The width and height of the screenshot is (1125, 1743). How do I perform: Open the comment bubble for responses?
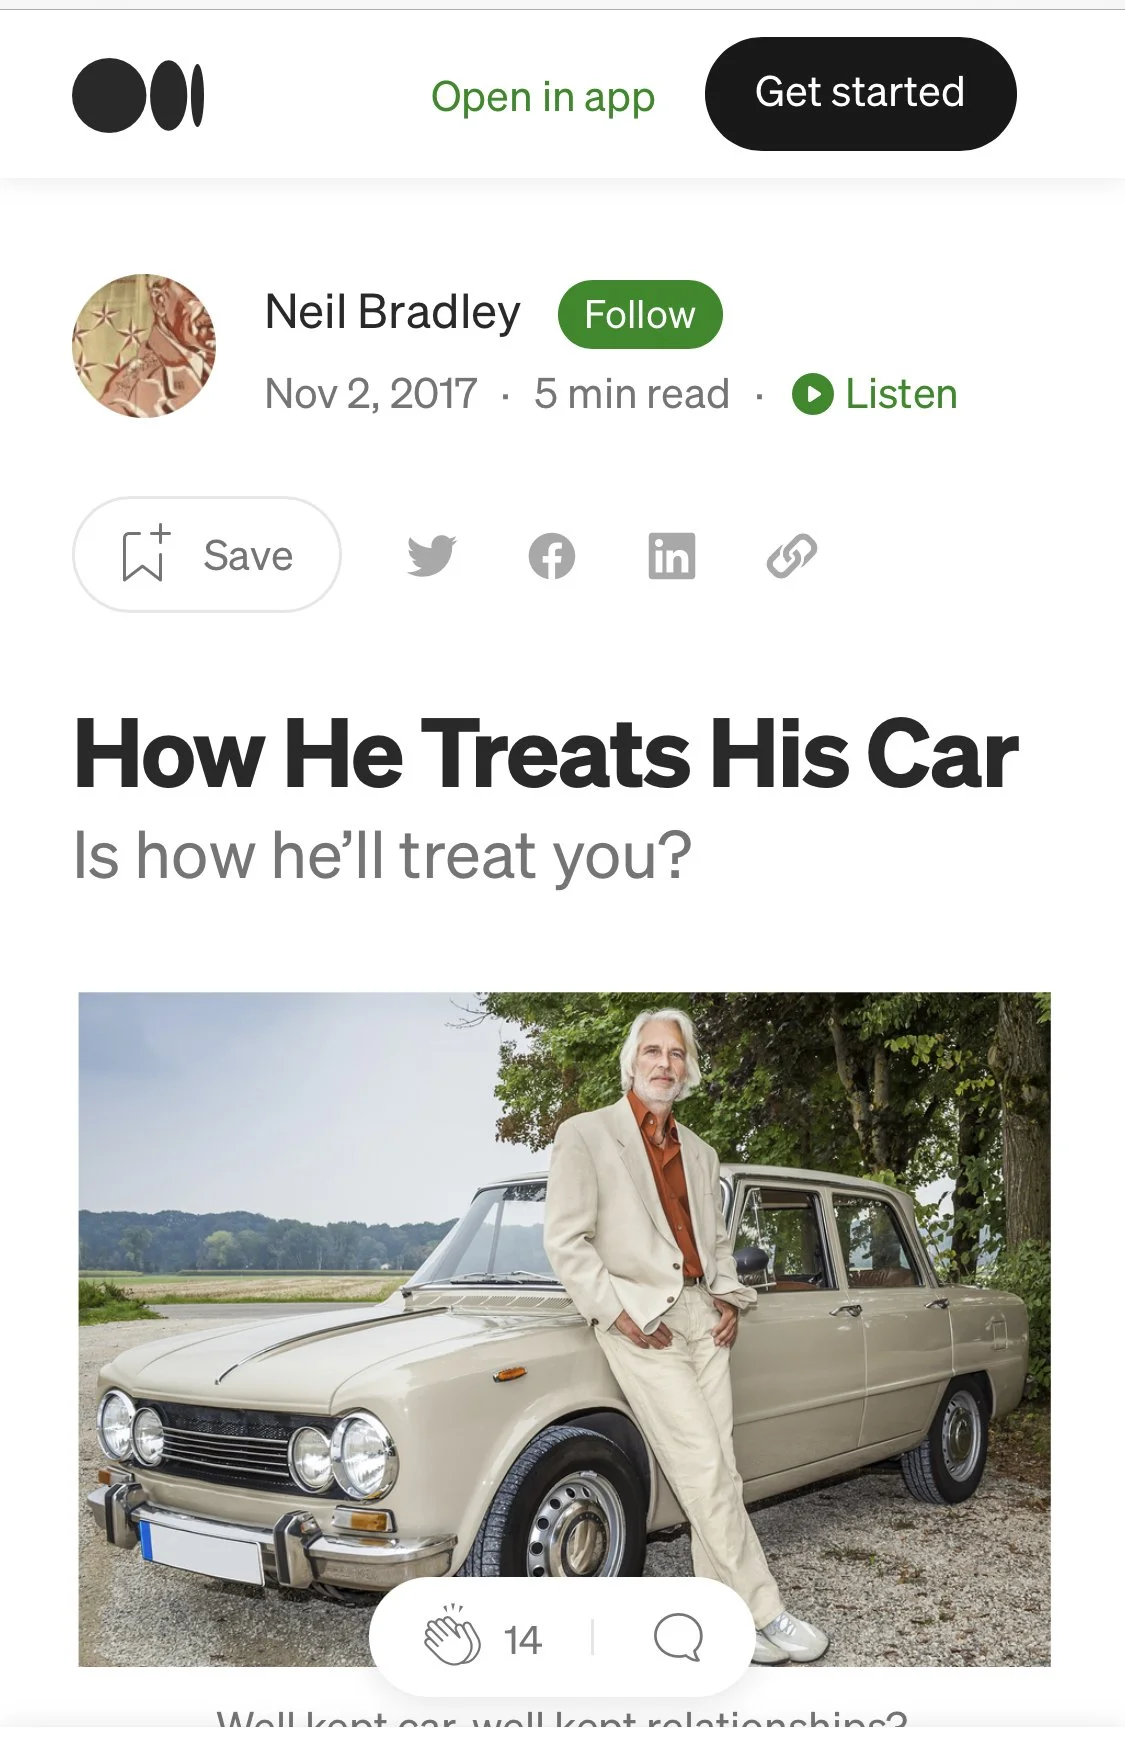click(678, 1638)
